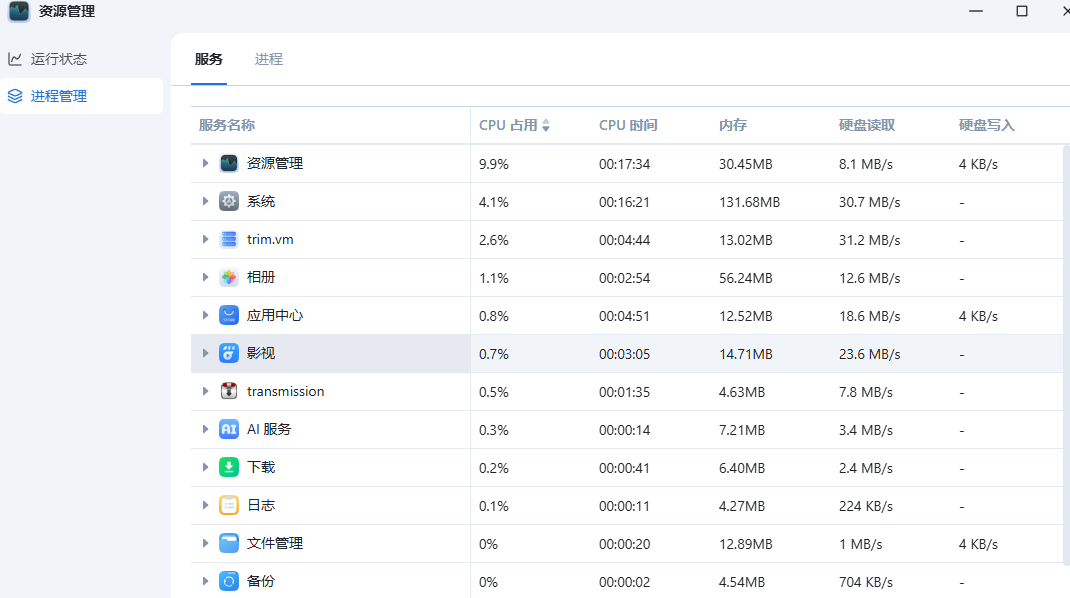Expand the 文件管理 service row
Viewport: 1070px width, 598px height.
205,543
